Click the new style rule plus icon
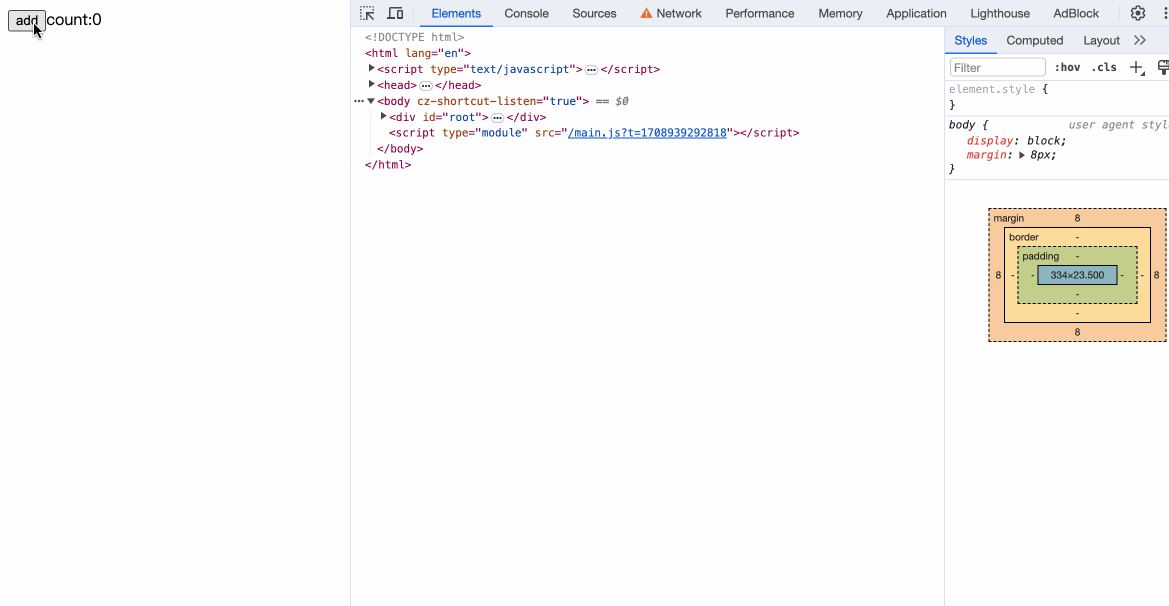 (1135, 67)
